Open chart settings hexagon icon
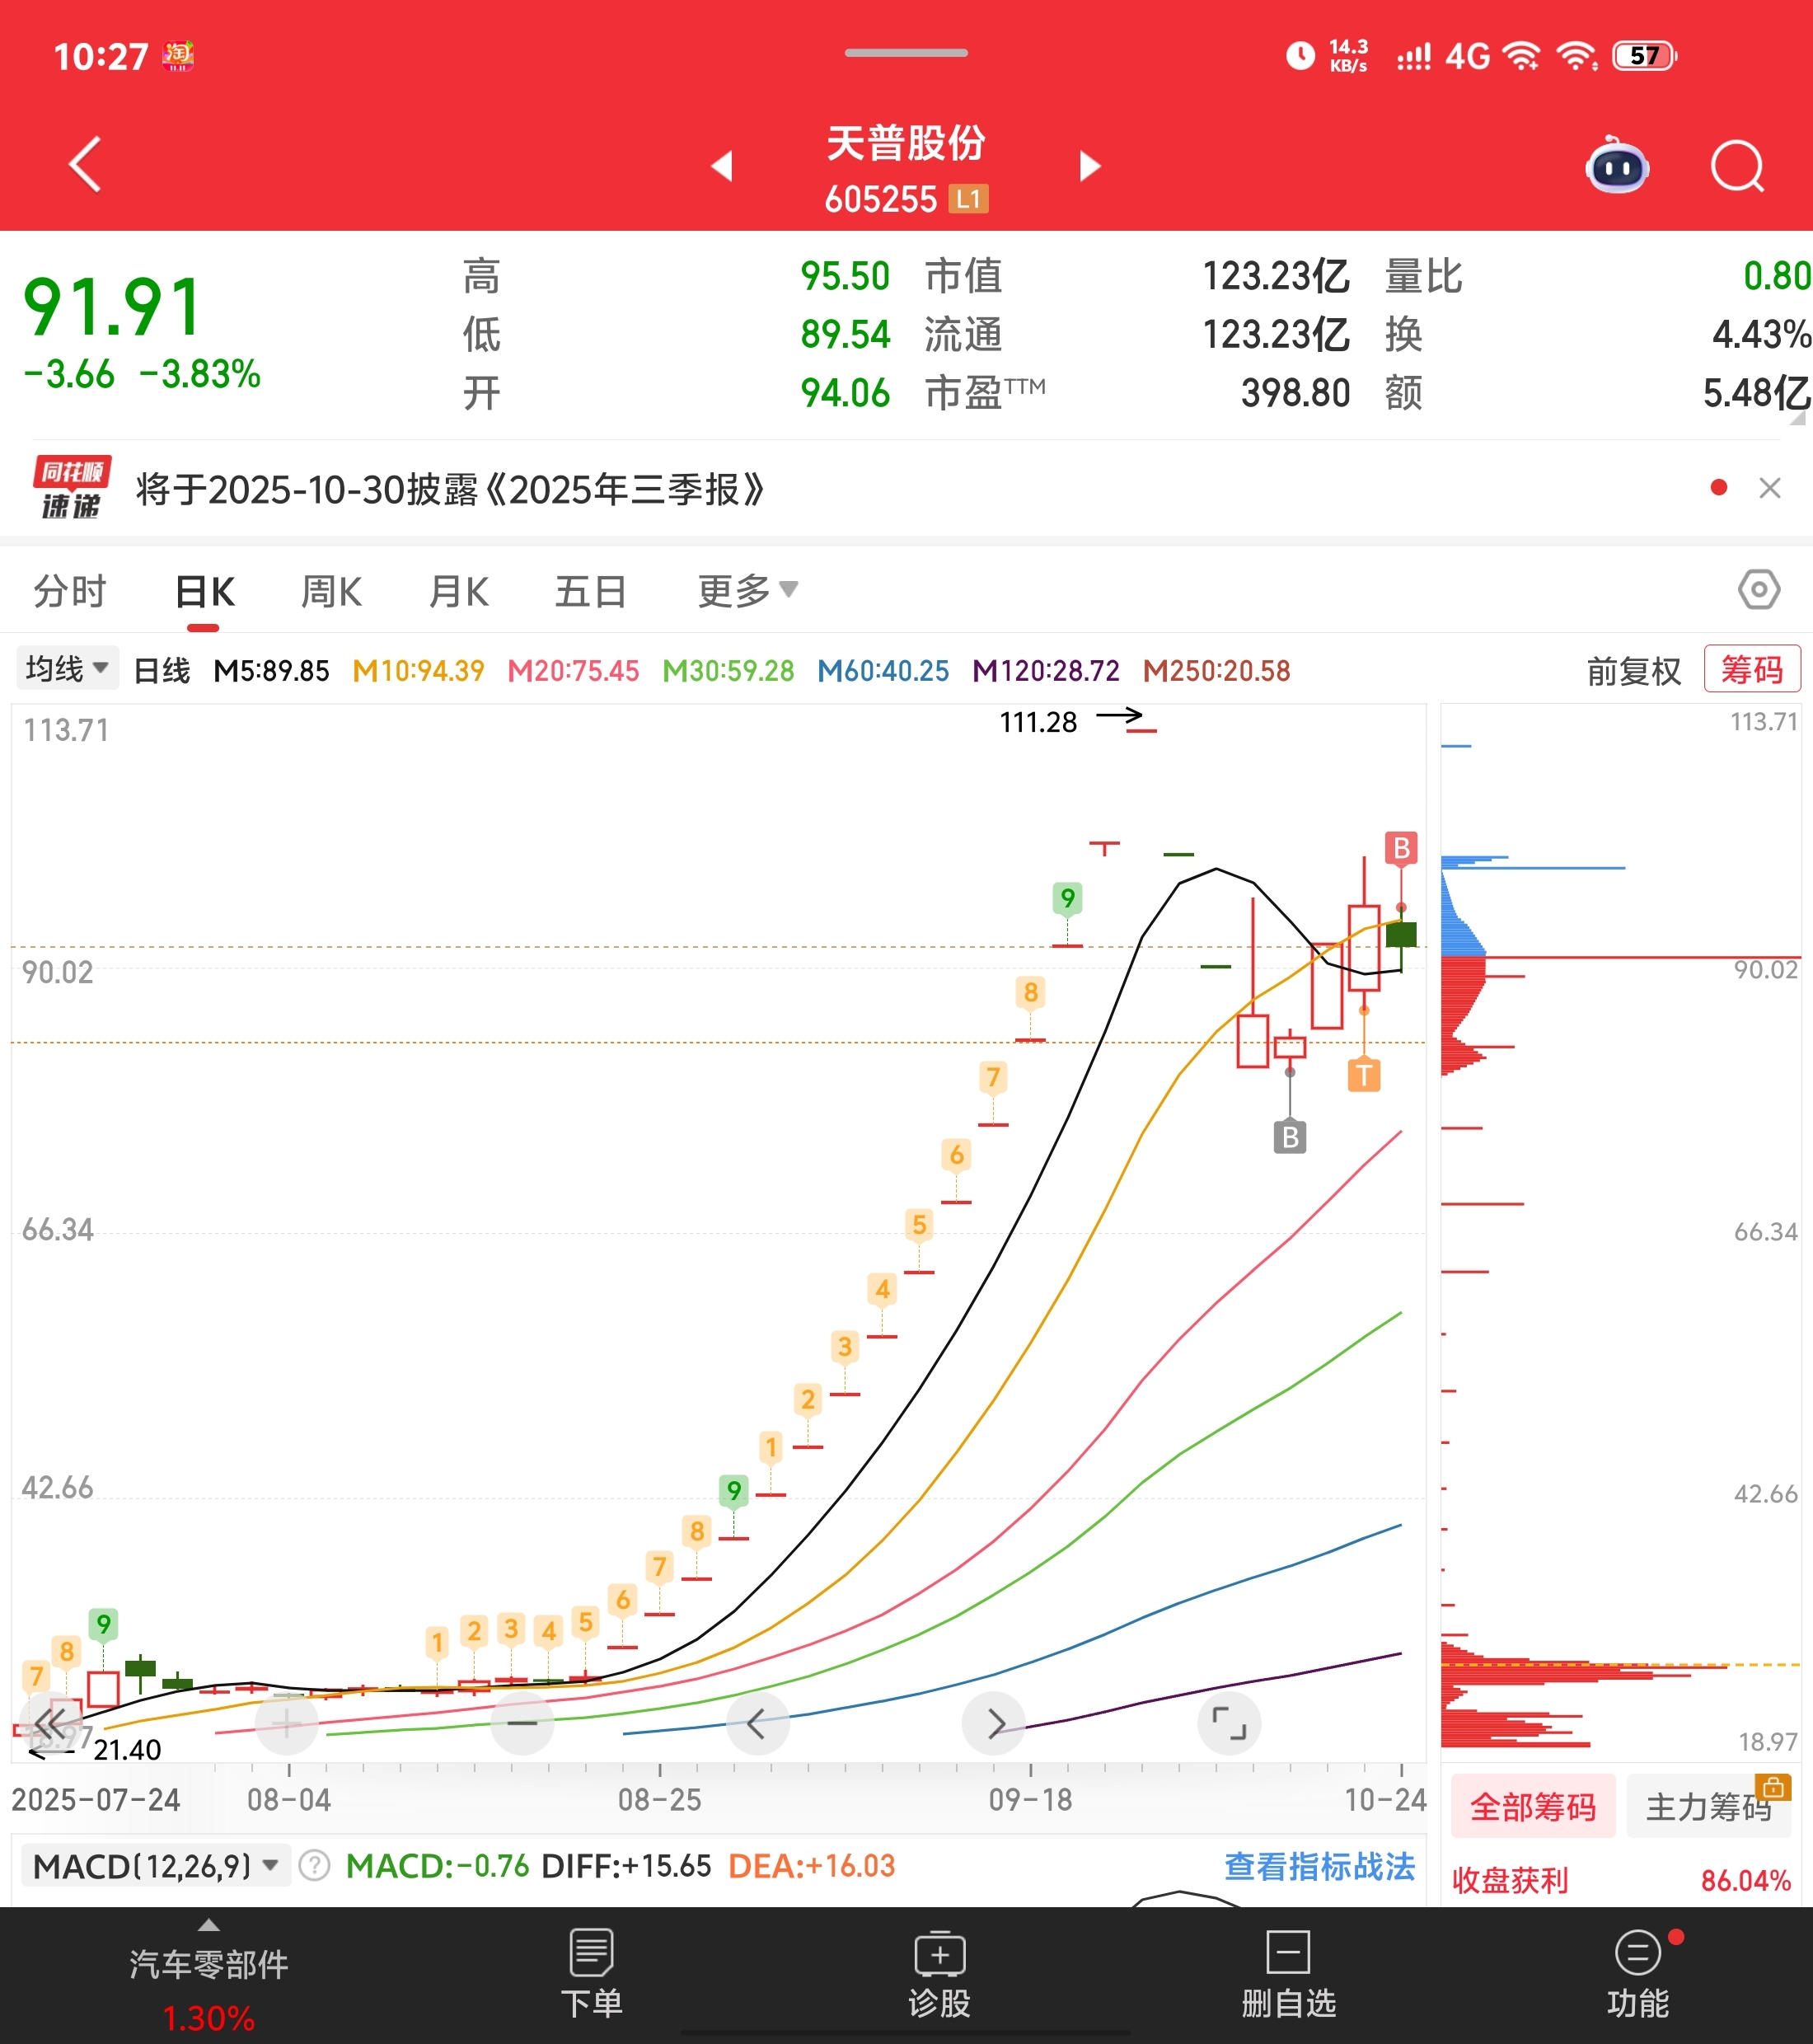1813x2044 pixels. (1758, 589)
